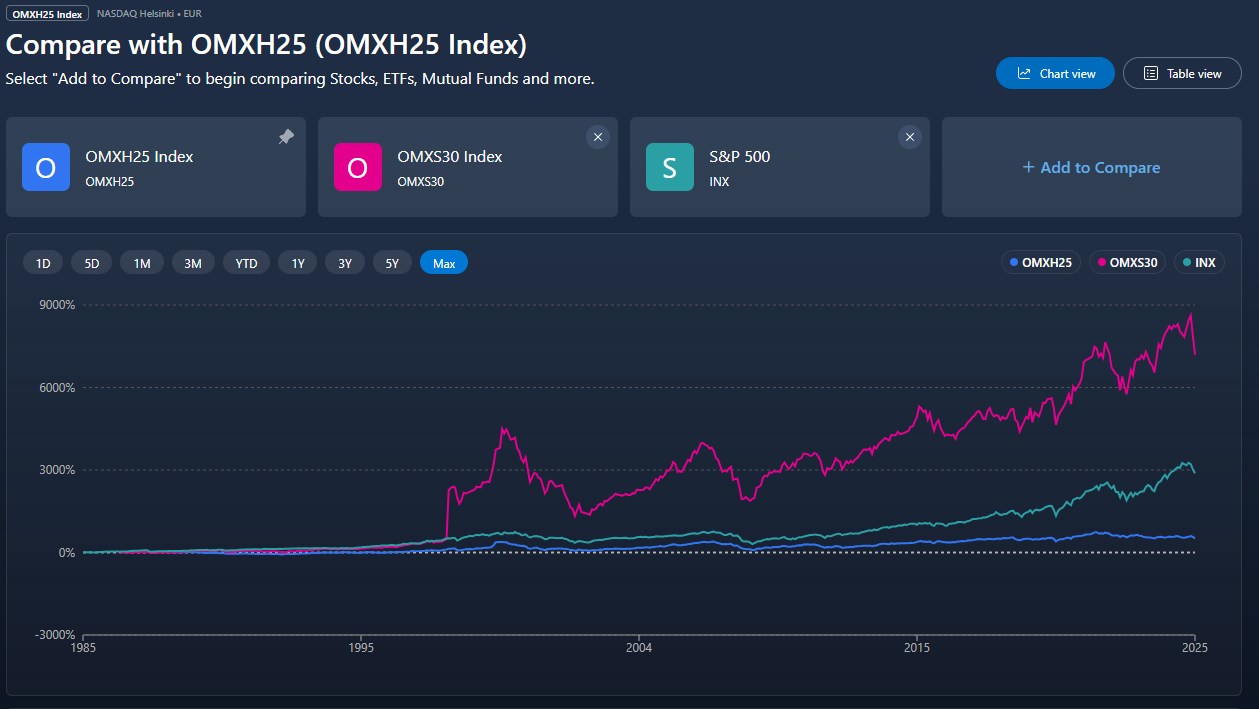Click Add to Compare
The height and width of the screenshot is (709, 1259).
coord(1091,167)
